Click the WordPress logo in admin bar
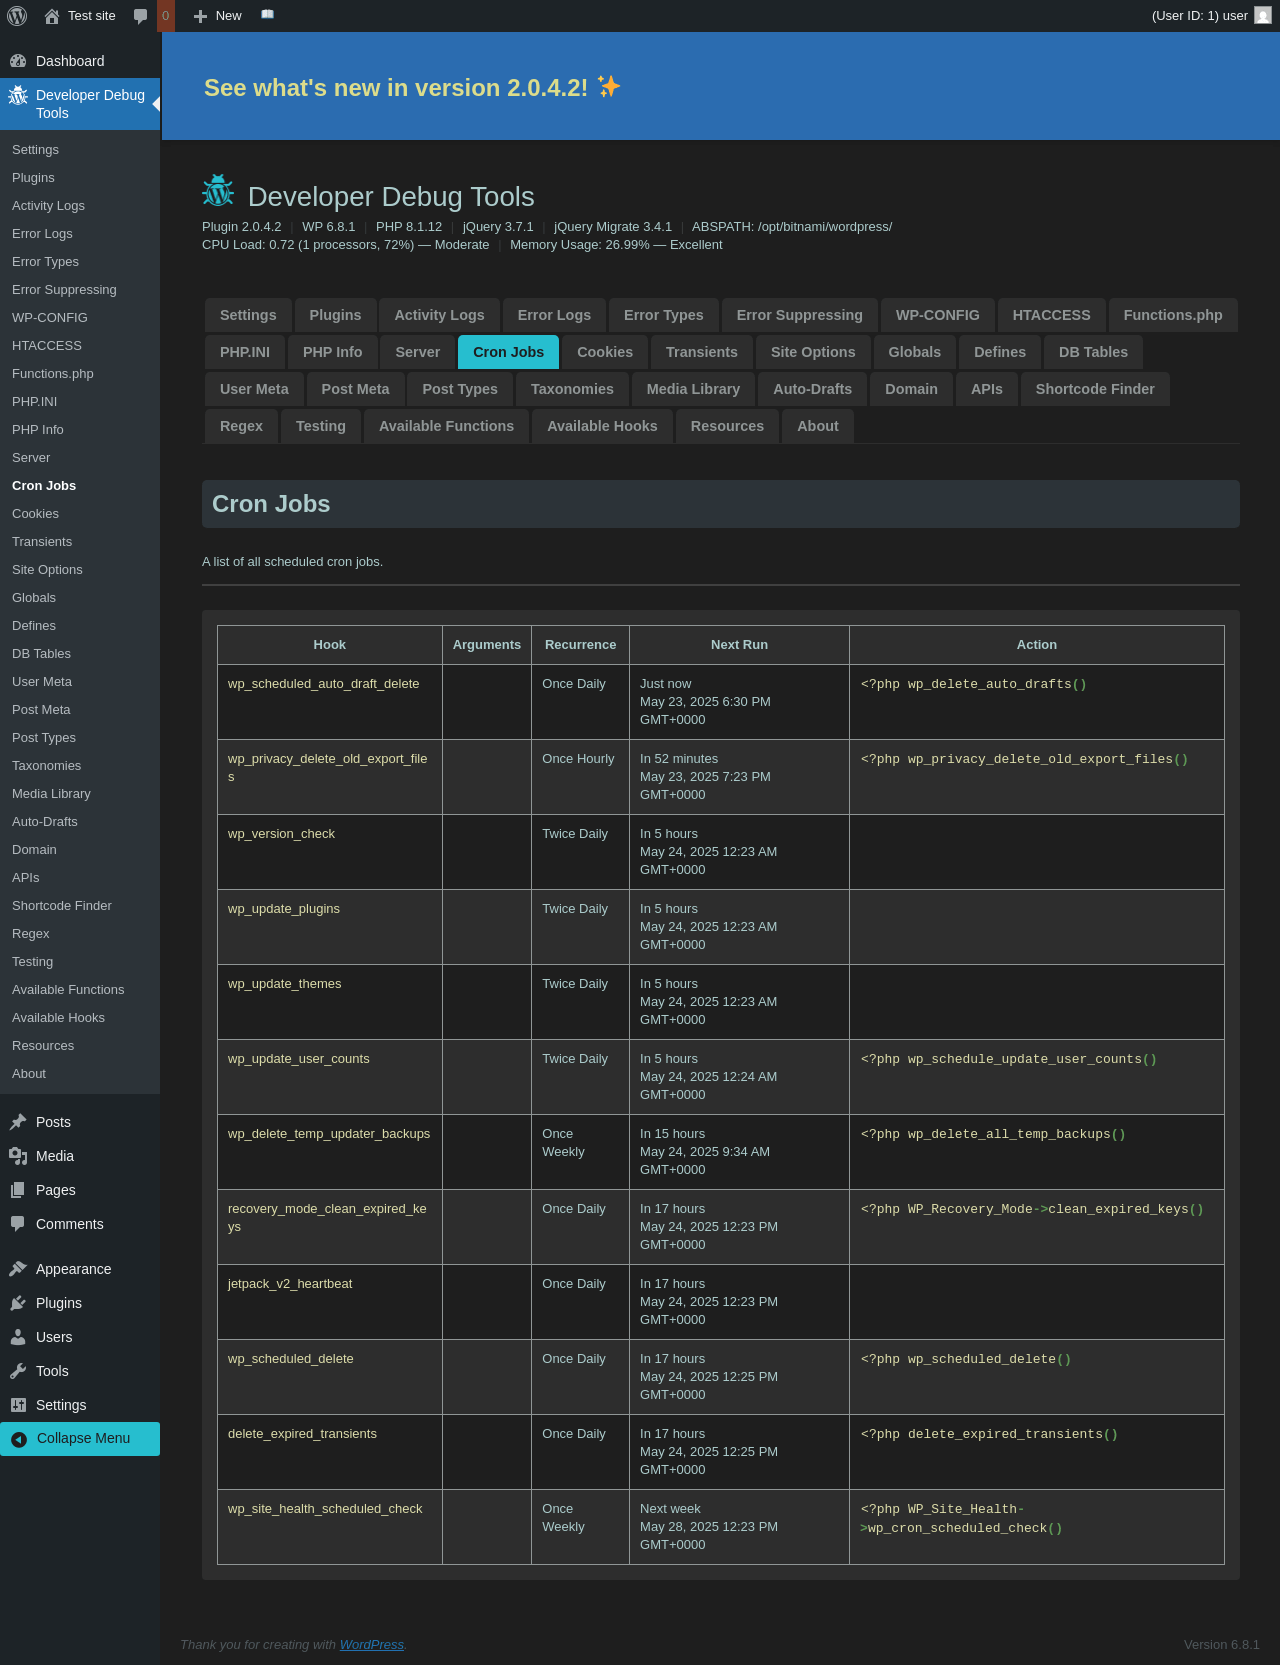 [x=17, y=16]
